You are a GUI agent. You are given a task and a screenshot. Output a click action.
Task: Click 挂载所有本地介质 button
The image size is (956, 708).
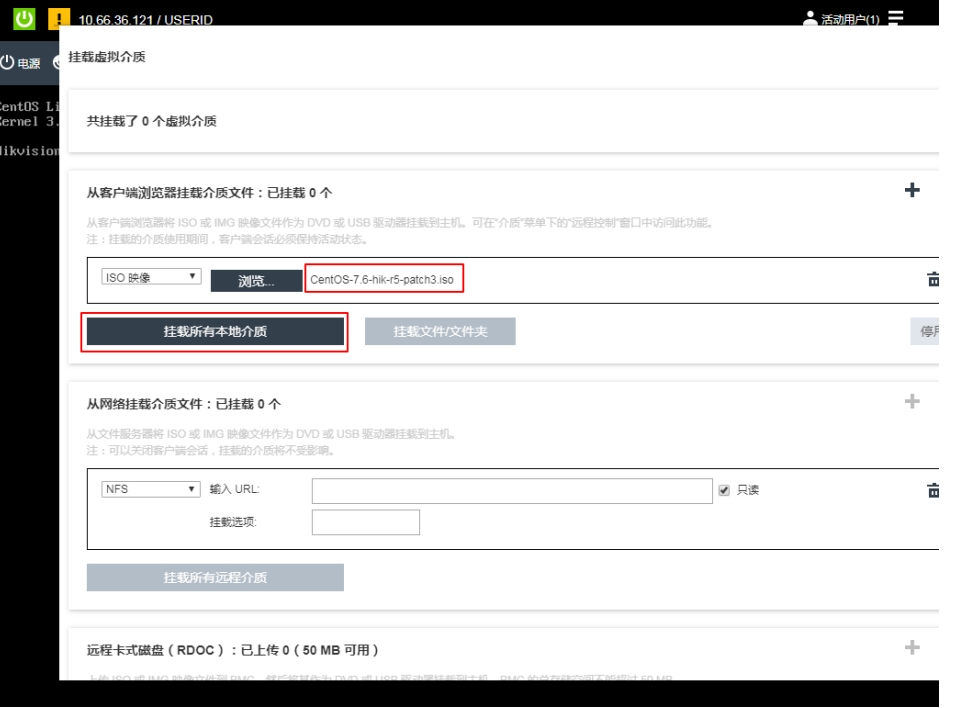click(215, 332)
